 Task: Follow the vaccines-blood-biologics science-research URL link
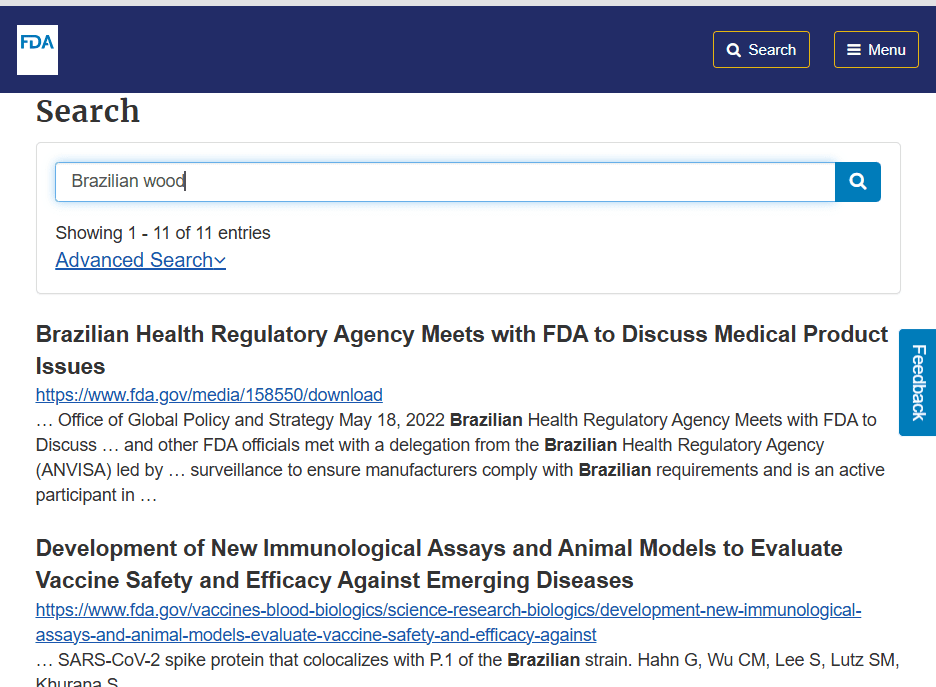click(448, 622)
